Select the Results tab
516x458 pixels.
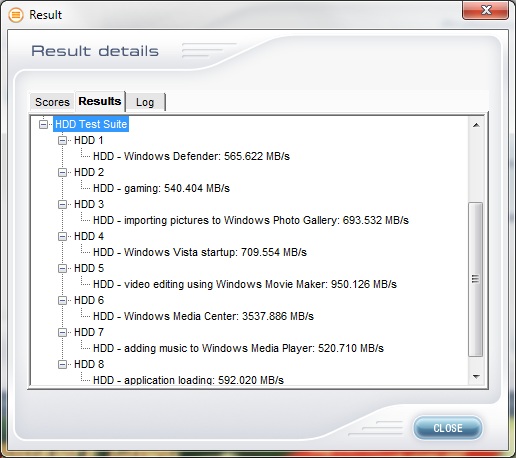point(100,101)
